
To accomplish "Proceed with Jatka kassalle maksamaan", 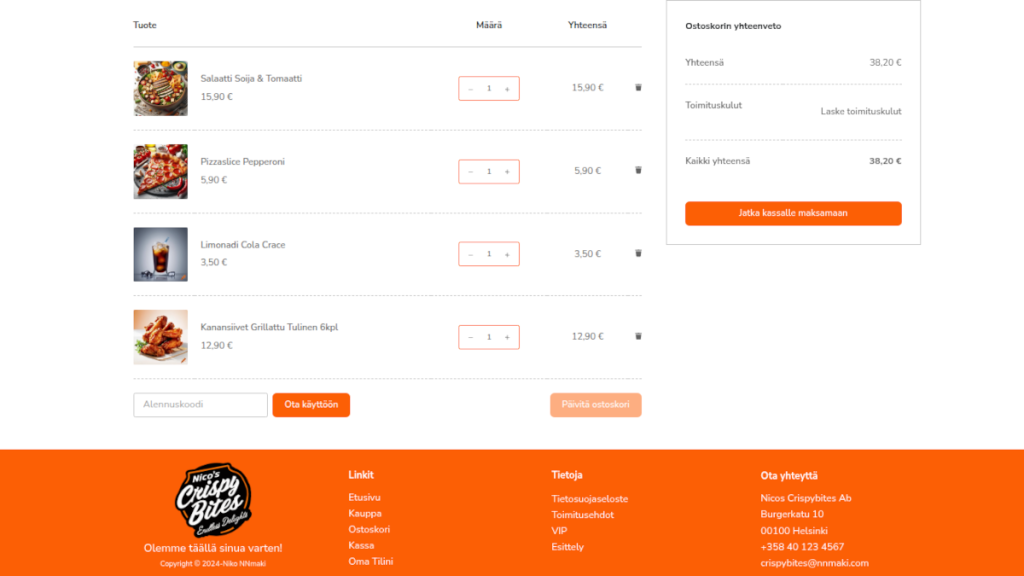I will click(793, 214).
